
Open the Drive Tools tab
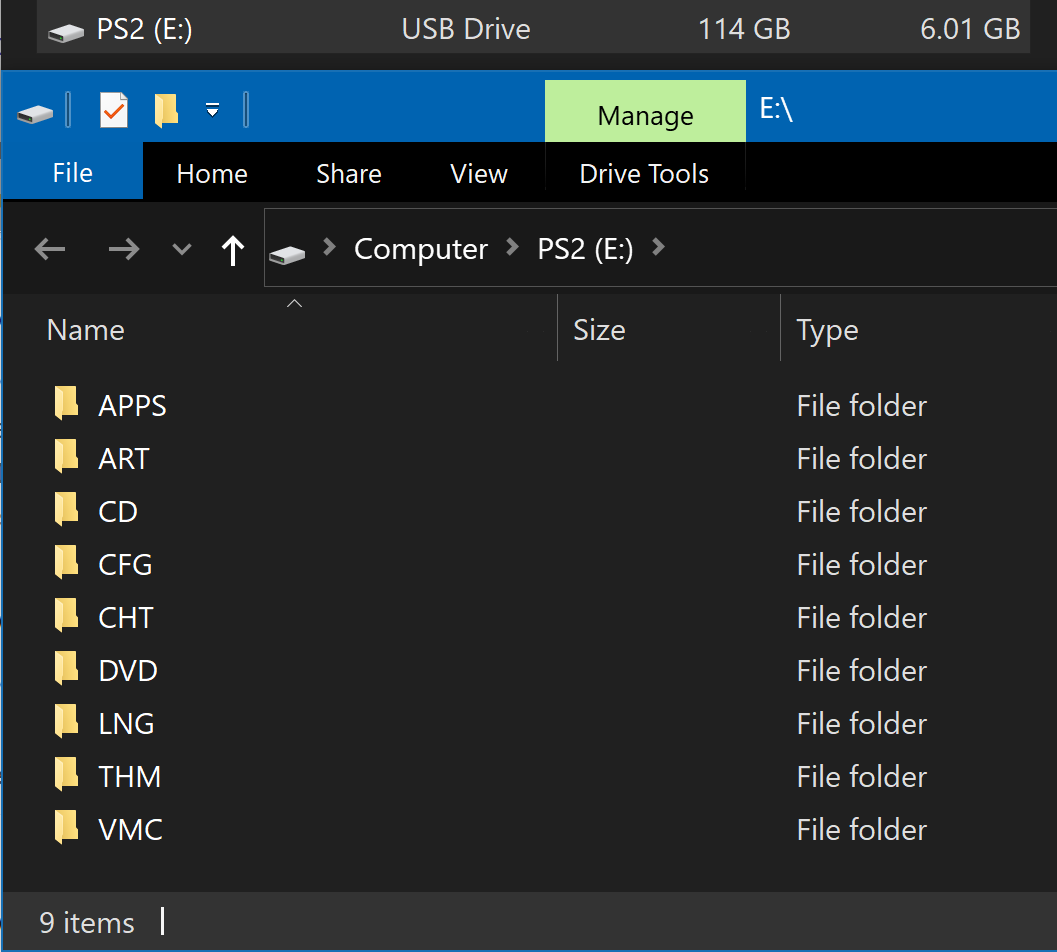[644, 174]
